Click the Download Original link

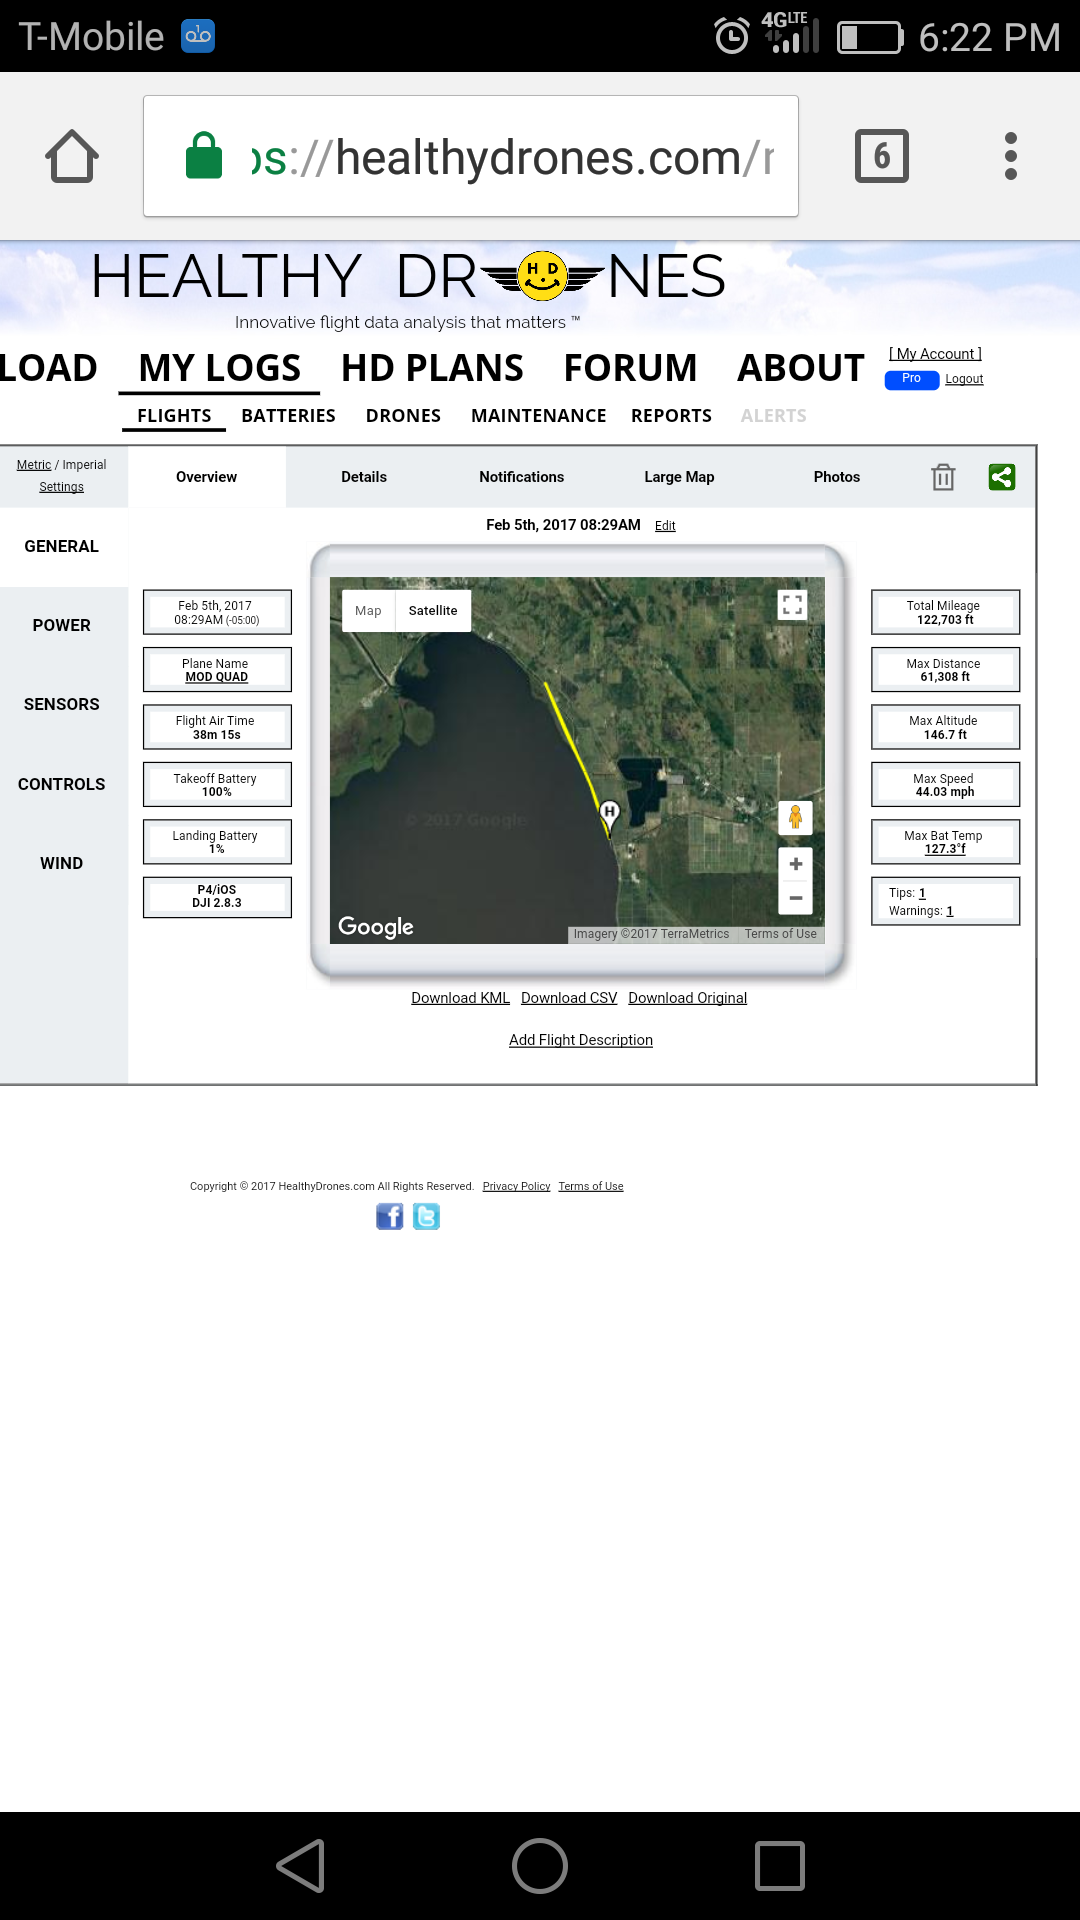[688, 998]
